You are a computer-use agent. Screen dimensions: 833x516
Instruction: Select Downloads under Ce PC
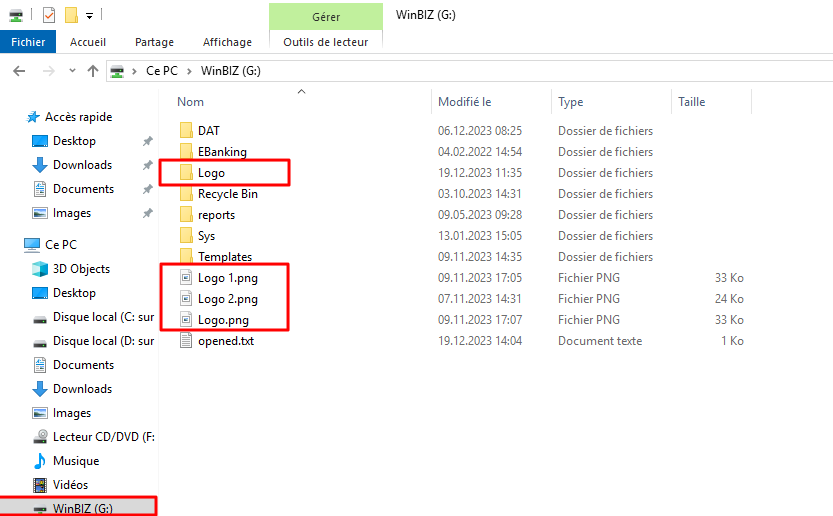click(82, 389)
